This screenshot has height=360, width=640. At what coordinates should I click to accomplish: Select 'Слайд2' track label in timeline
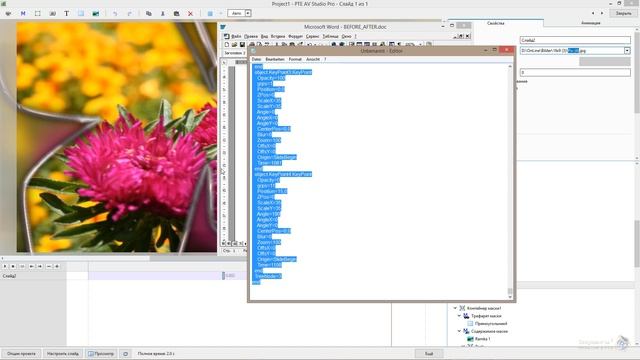click(9, 276)
